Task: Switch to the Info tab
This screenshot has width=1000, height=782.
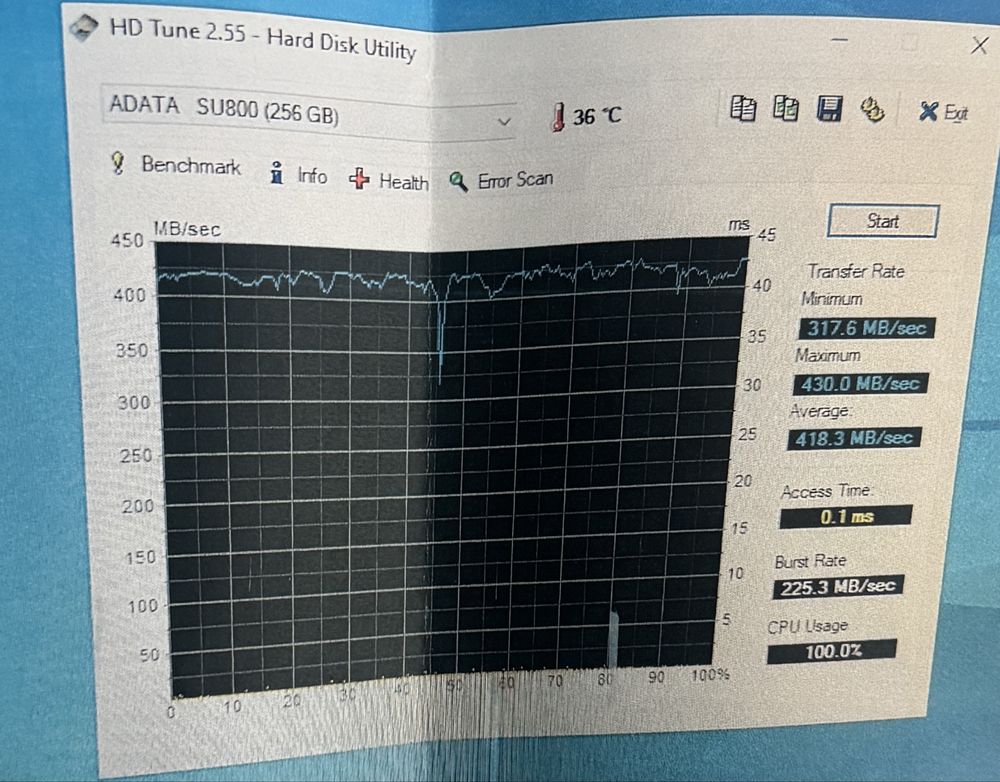Action: pyautogui.click(x=298, y=174)
